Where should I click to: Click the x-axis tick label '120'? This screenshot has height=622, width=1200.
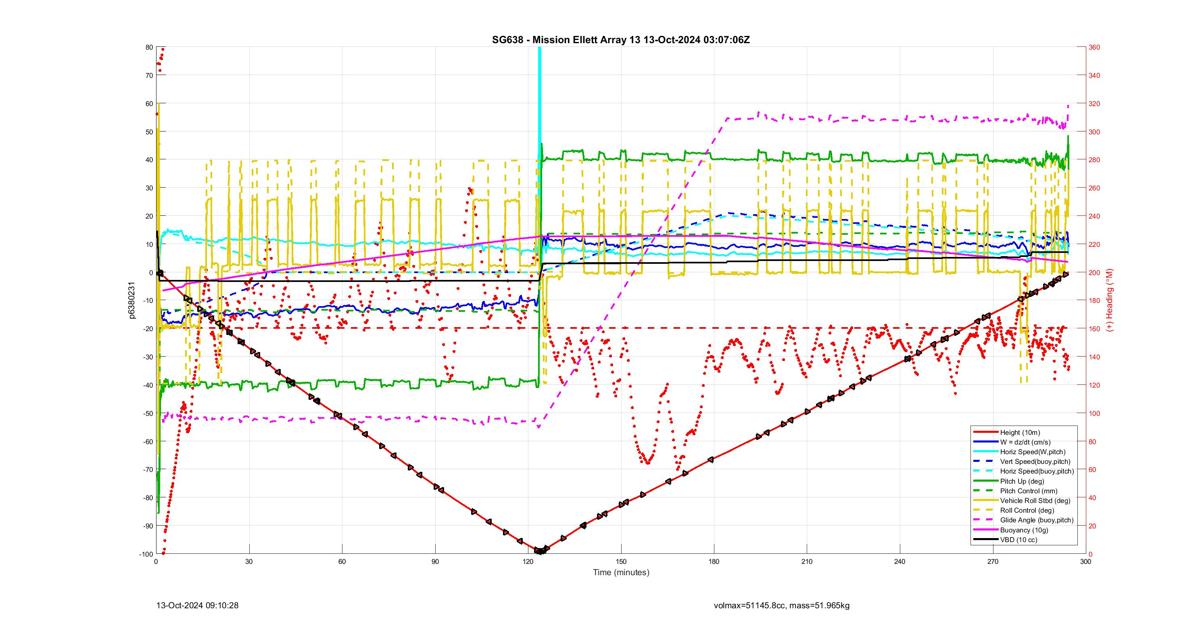point(528,562)
